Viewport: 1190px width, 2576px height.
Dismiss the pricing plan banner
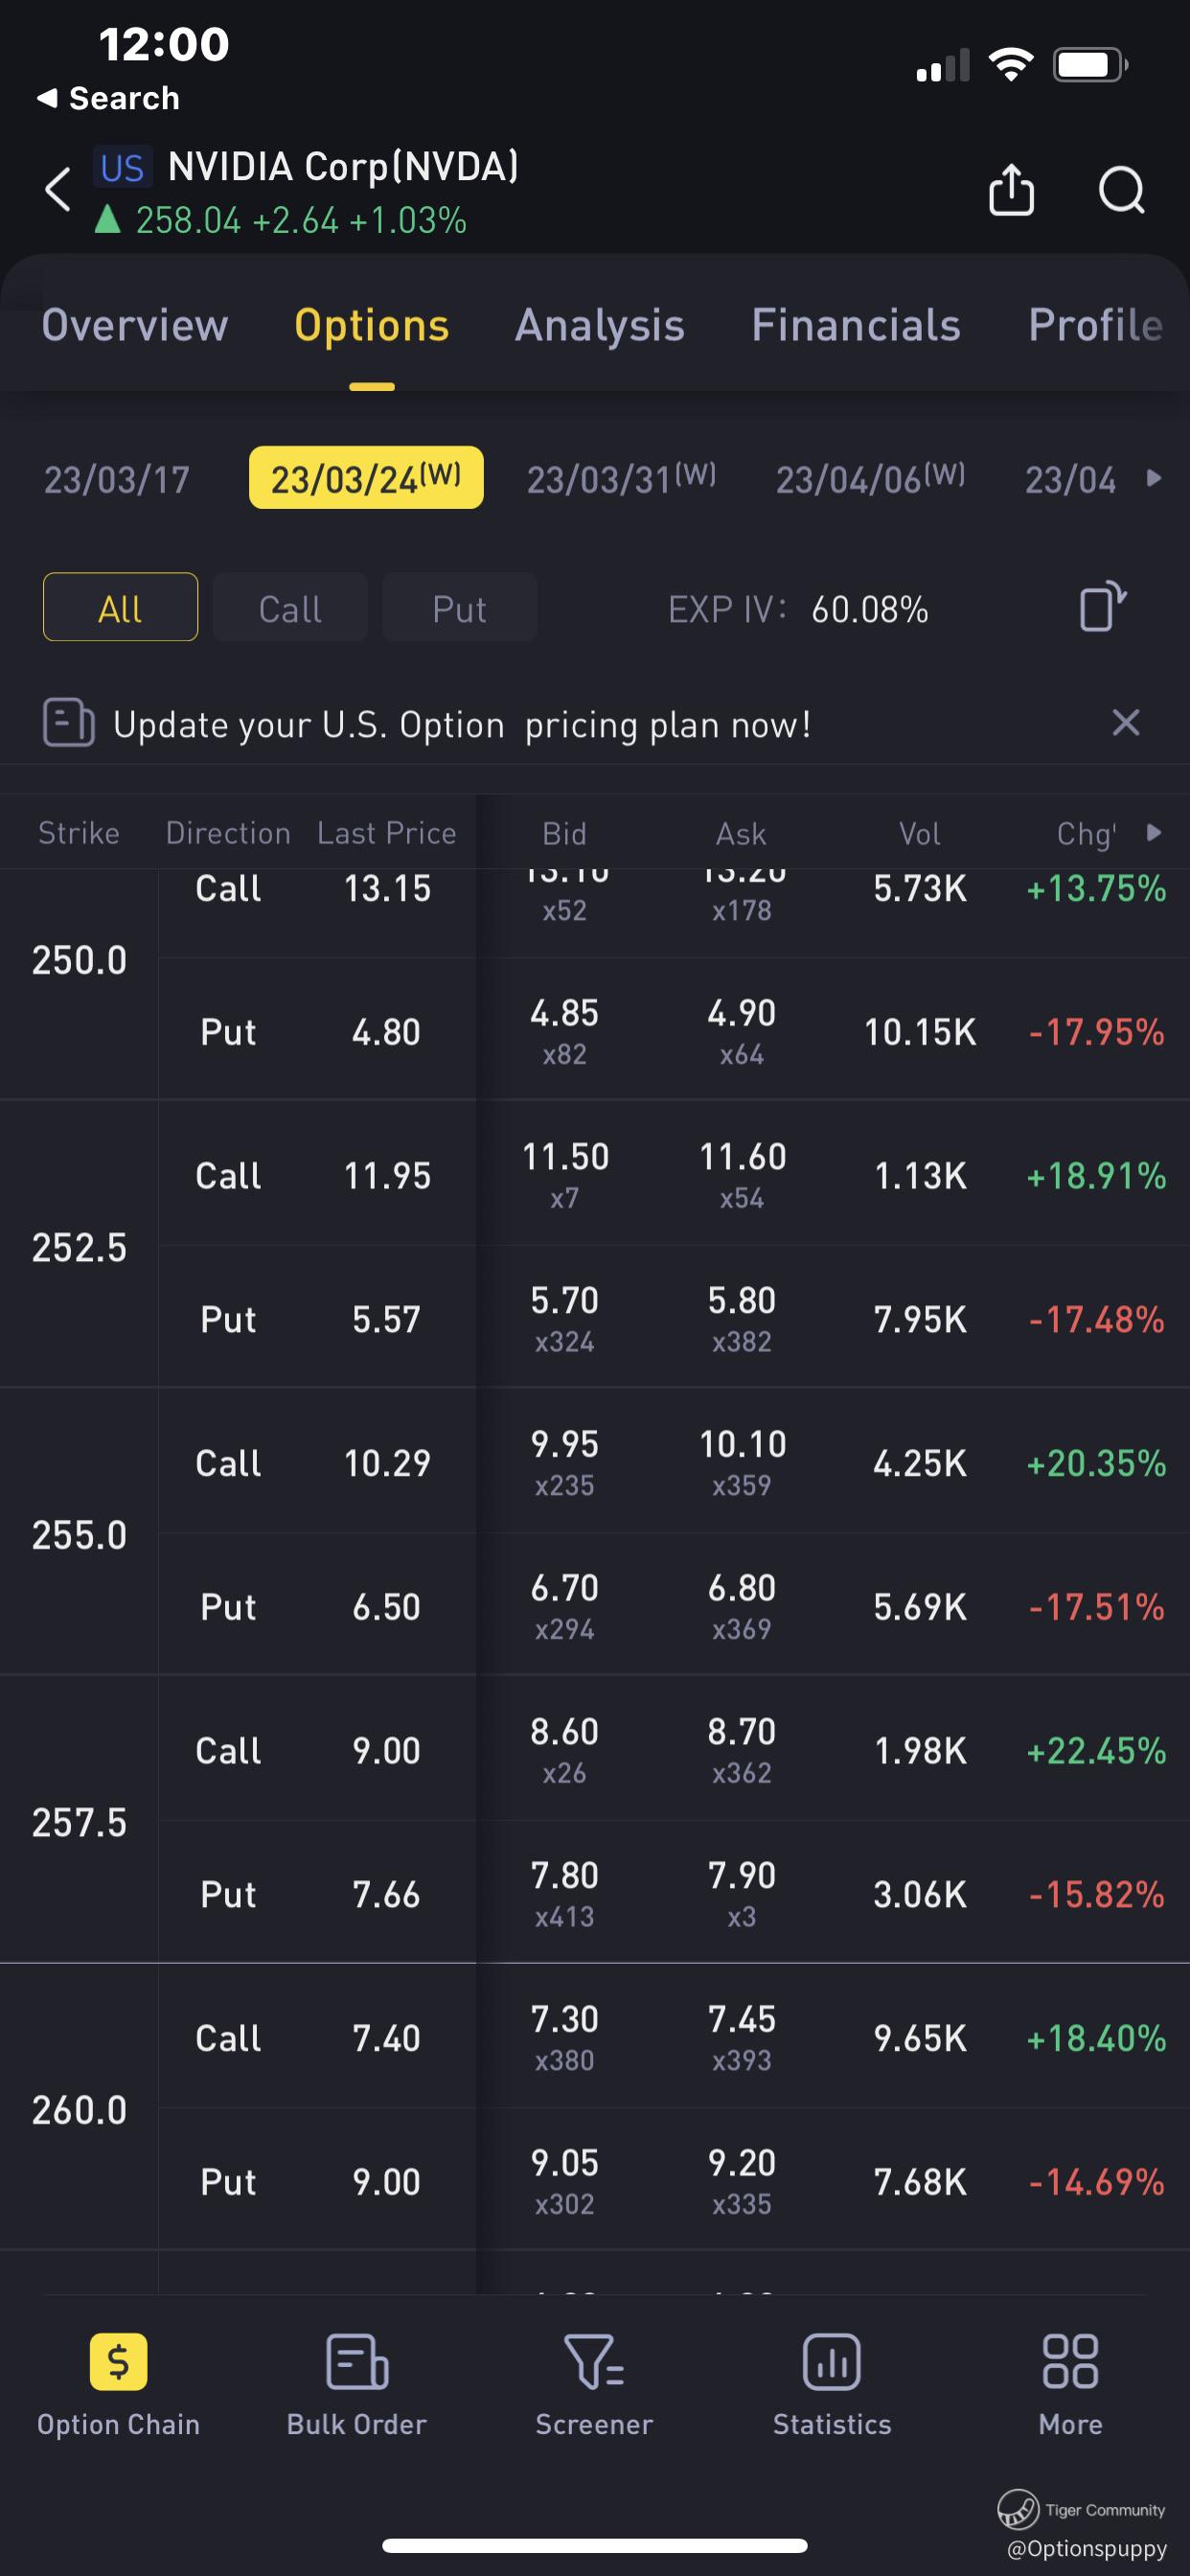point(1126,722)
